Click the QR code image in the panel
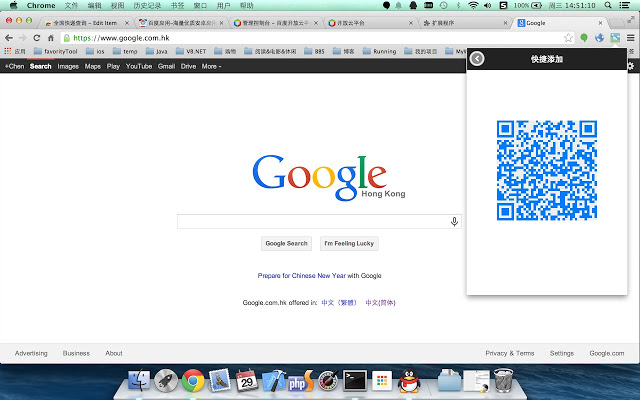640x400 pixels. tap(547, 170)
